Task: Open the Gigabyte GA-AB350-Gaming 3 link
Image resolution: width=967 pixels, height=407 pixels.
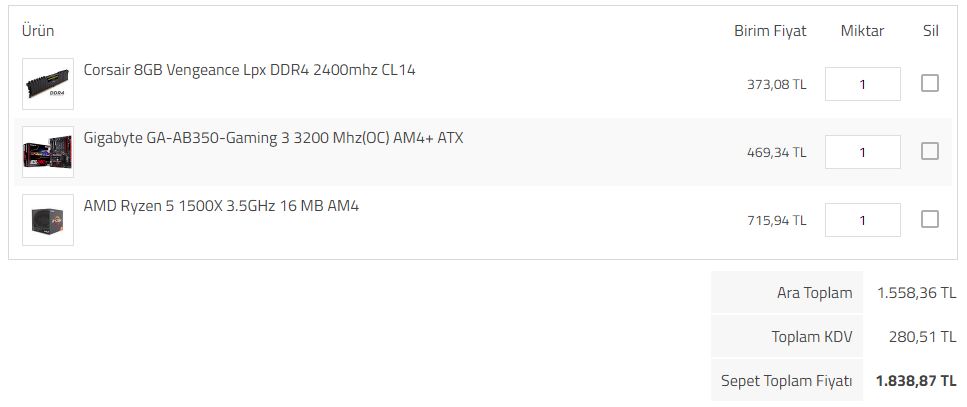Action: pos(273,138)
